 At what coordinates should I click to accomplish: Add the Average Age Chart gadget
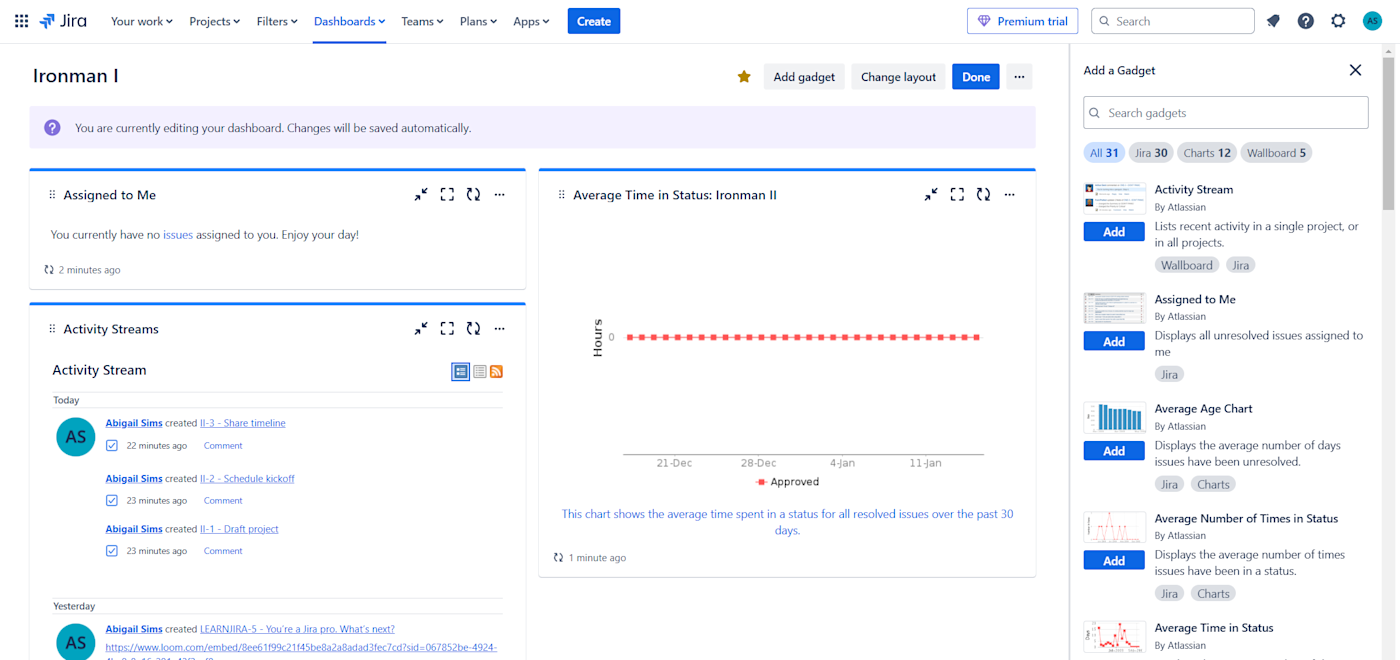[x=1114, y=451]
